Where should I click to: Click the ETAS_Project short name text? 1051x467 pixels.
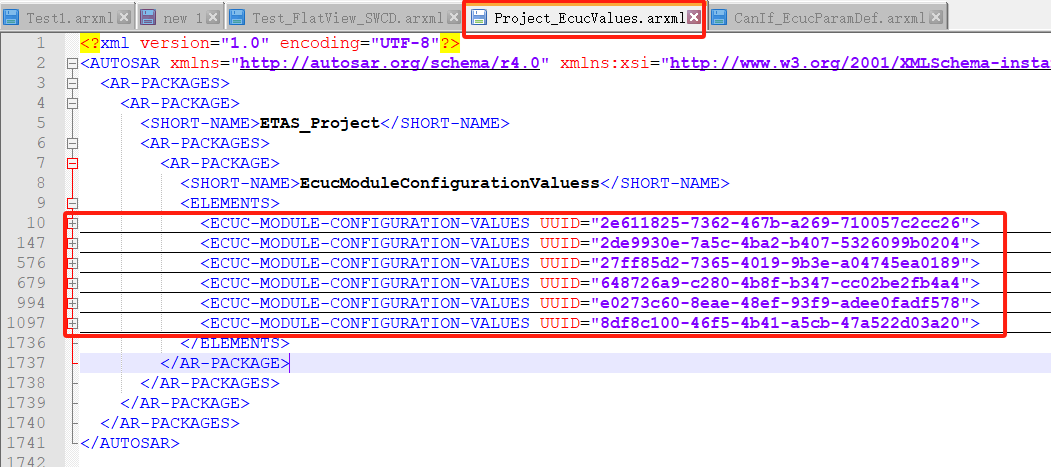pos(320,123)
